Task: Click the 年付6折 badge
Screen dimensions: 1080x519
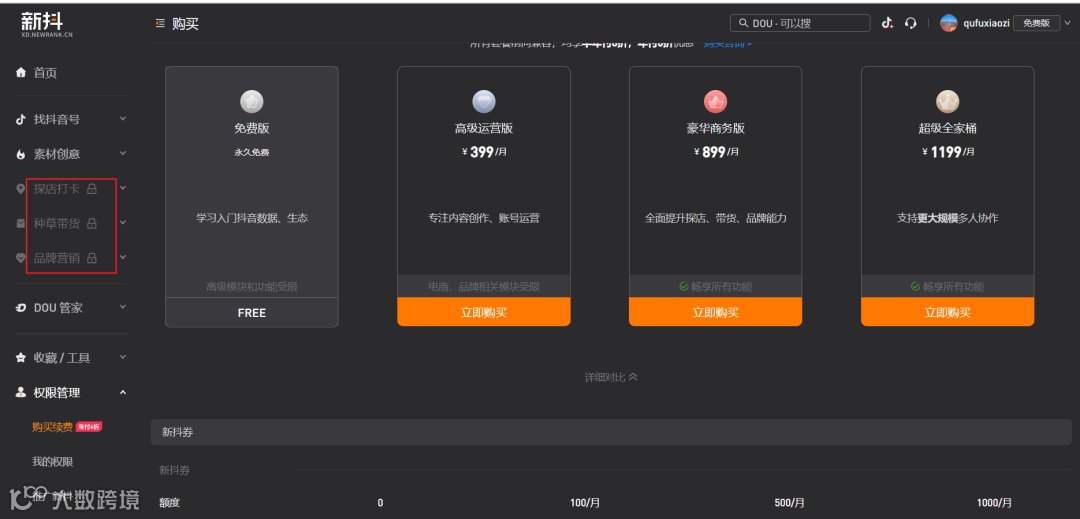Action: pyautogui.click(x=89, y=427)
